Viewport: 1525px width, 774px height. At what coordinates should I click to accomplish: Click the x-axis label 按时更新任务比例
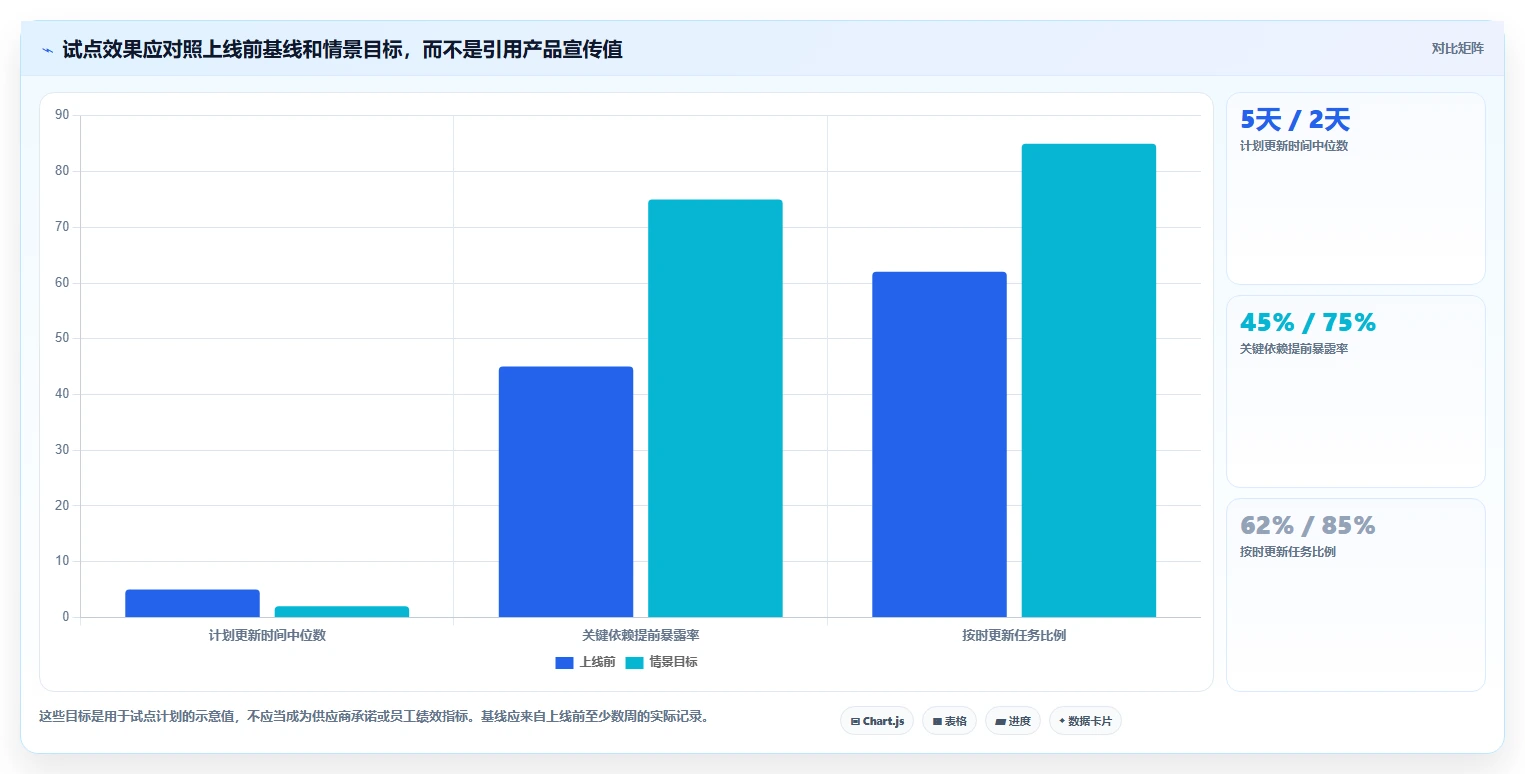tap(1014, 635)
